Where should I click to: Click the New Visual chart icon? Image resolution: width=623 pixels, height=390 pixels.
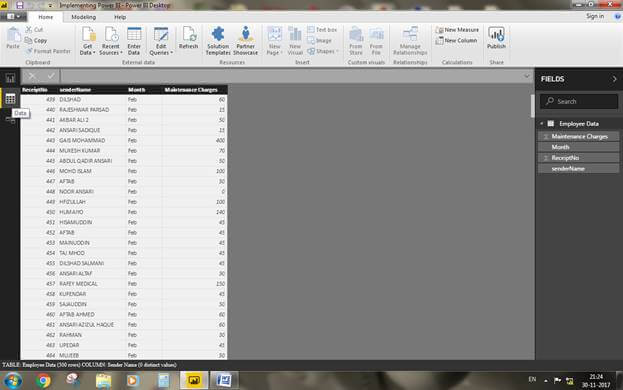click(295, 34)
